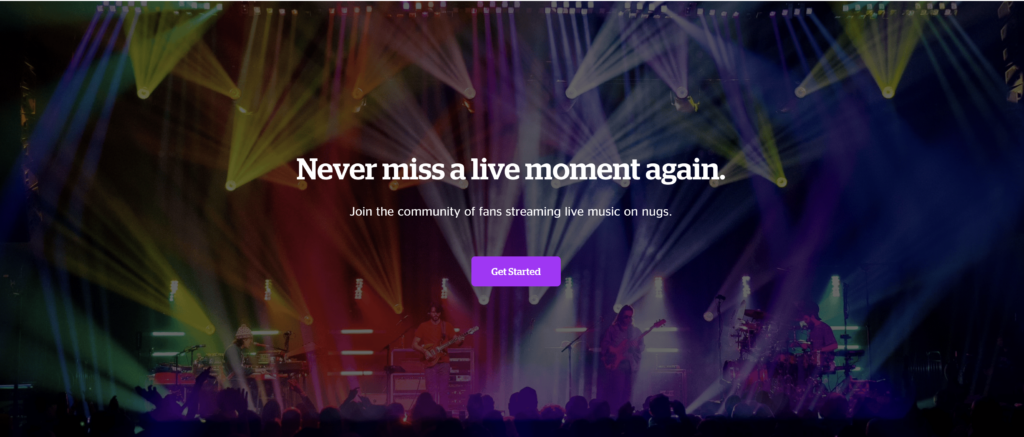Image resolution: width=1024 pixels, height=437 pixels.
Task: Click the crowd silhouettes below the stage
Action: pyautogui.click(x=512, y=413)
